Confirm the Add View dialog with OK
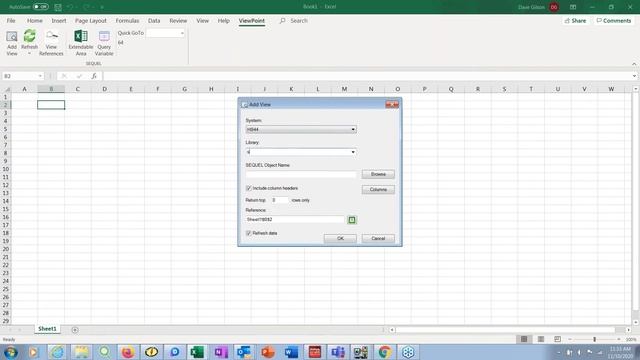The image size is (640, 360). coord(340,238)
